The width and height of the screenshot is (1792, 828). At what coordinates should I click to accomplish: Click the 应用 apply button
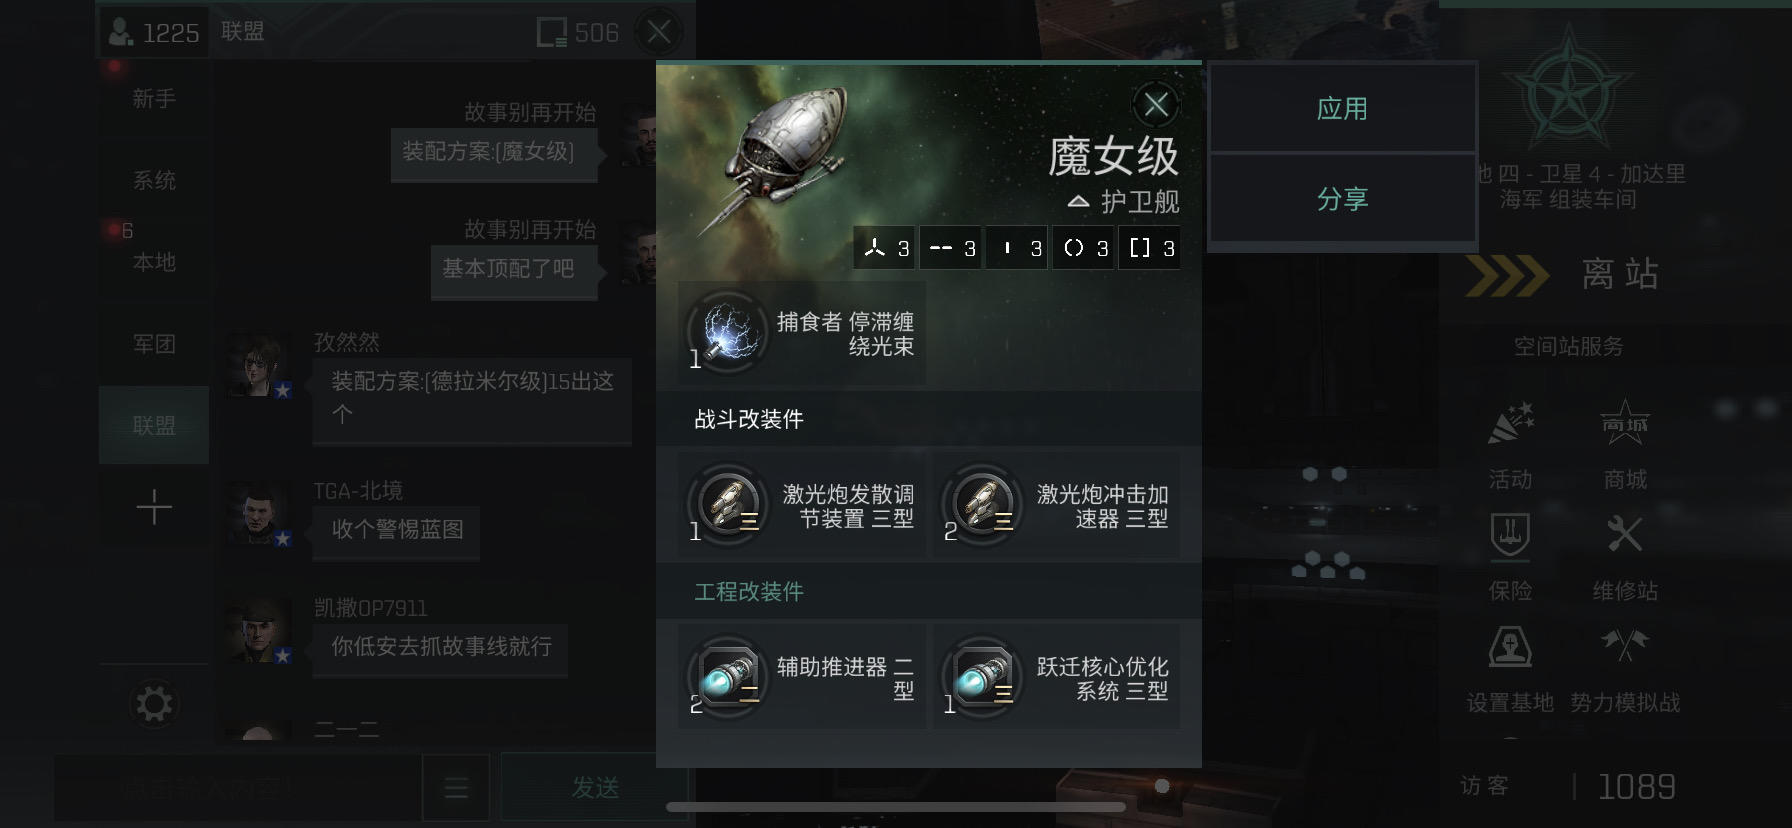(1342, 108)
